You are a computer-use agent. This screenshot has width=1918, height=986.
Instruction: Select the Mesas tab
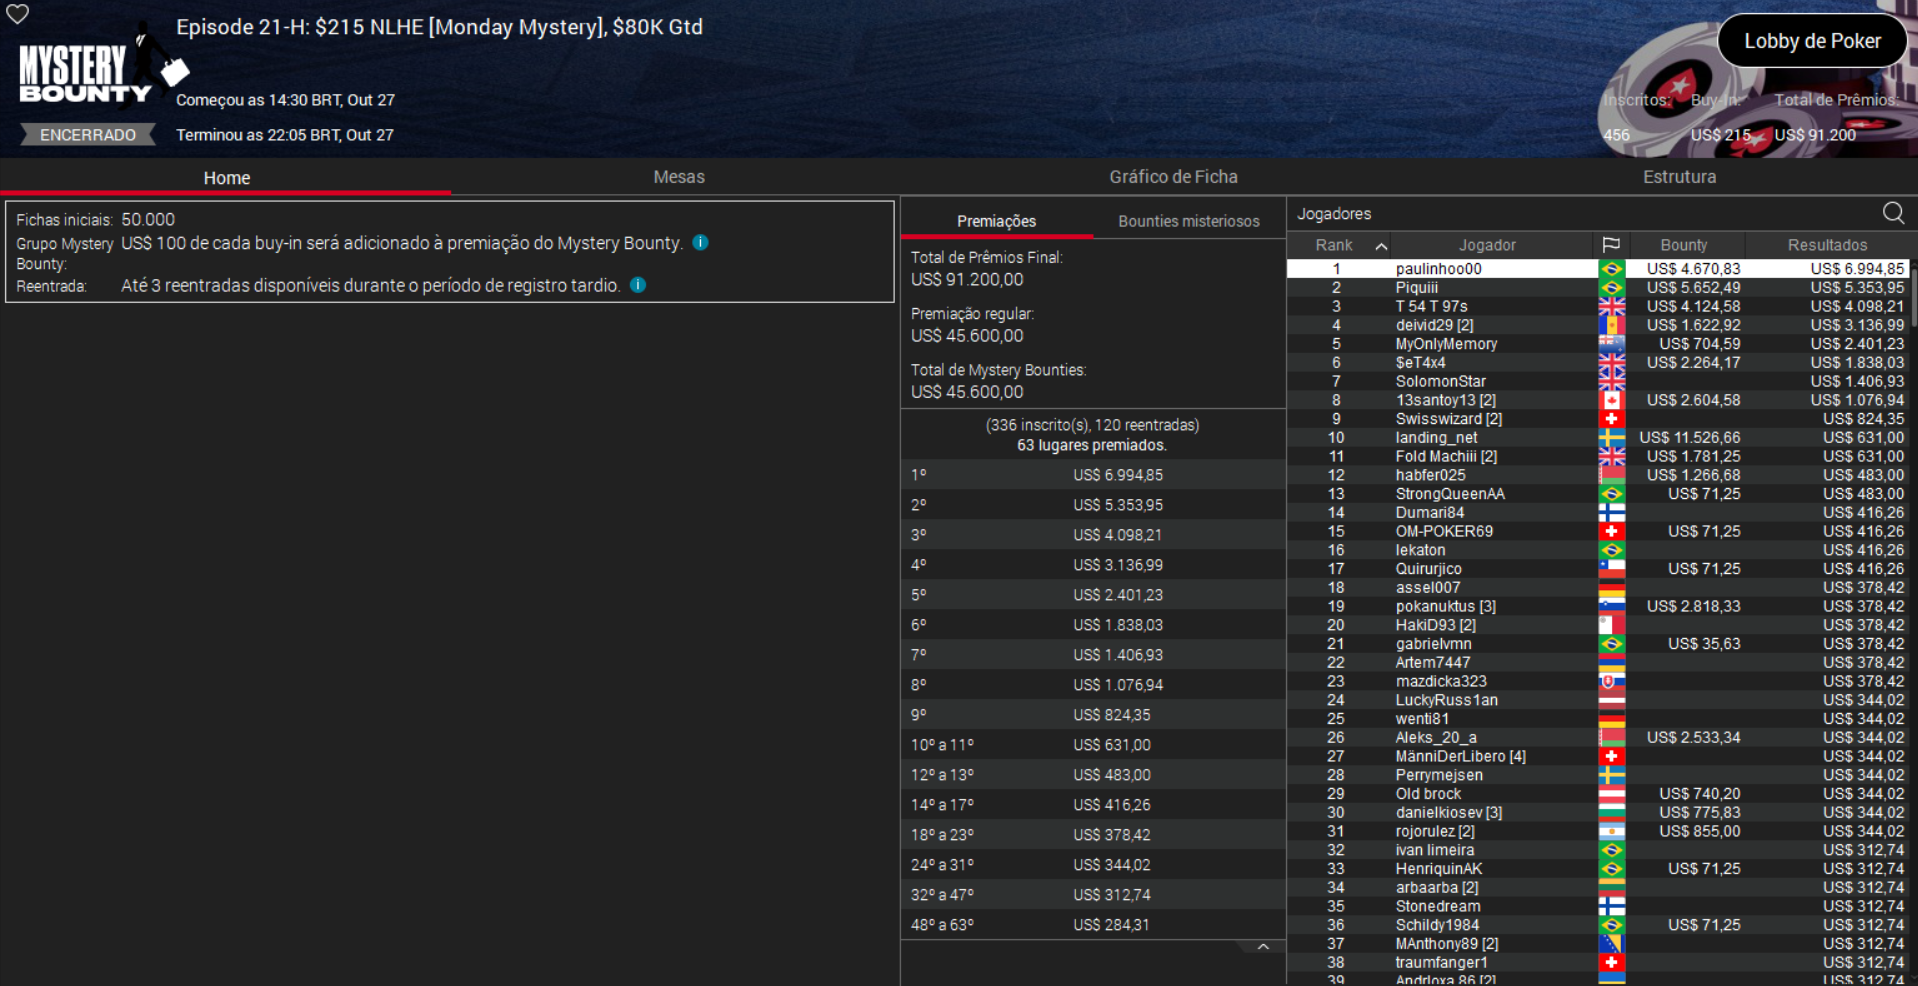678,176
